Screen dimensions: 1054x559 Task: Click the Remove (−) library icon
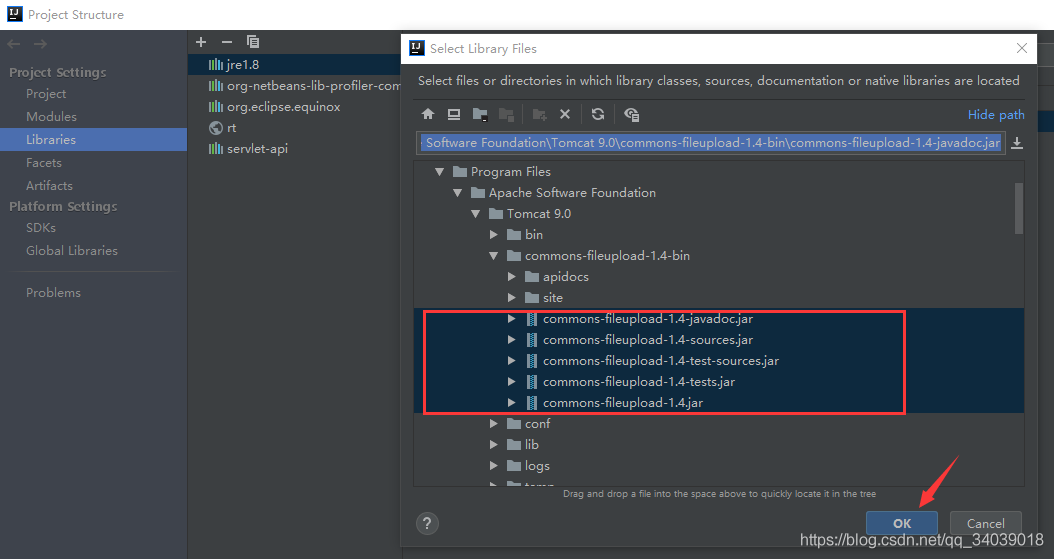tap(227, 42)
